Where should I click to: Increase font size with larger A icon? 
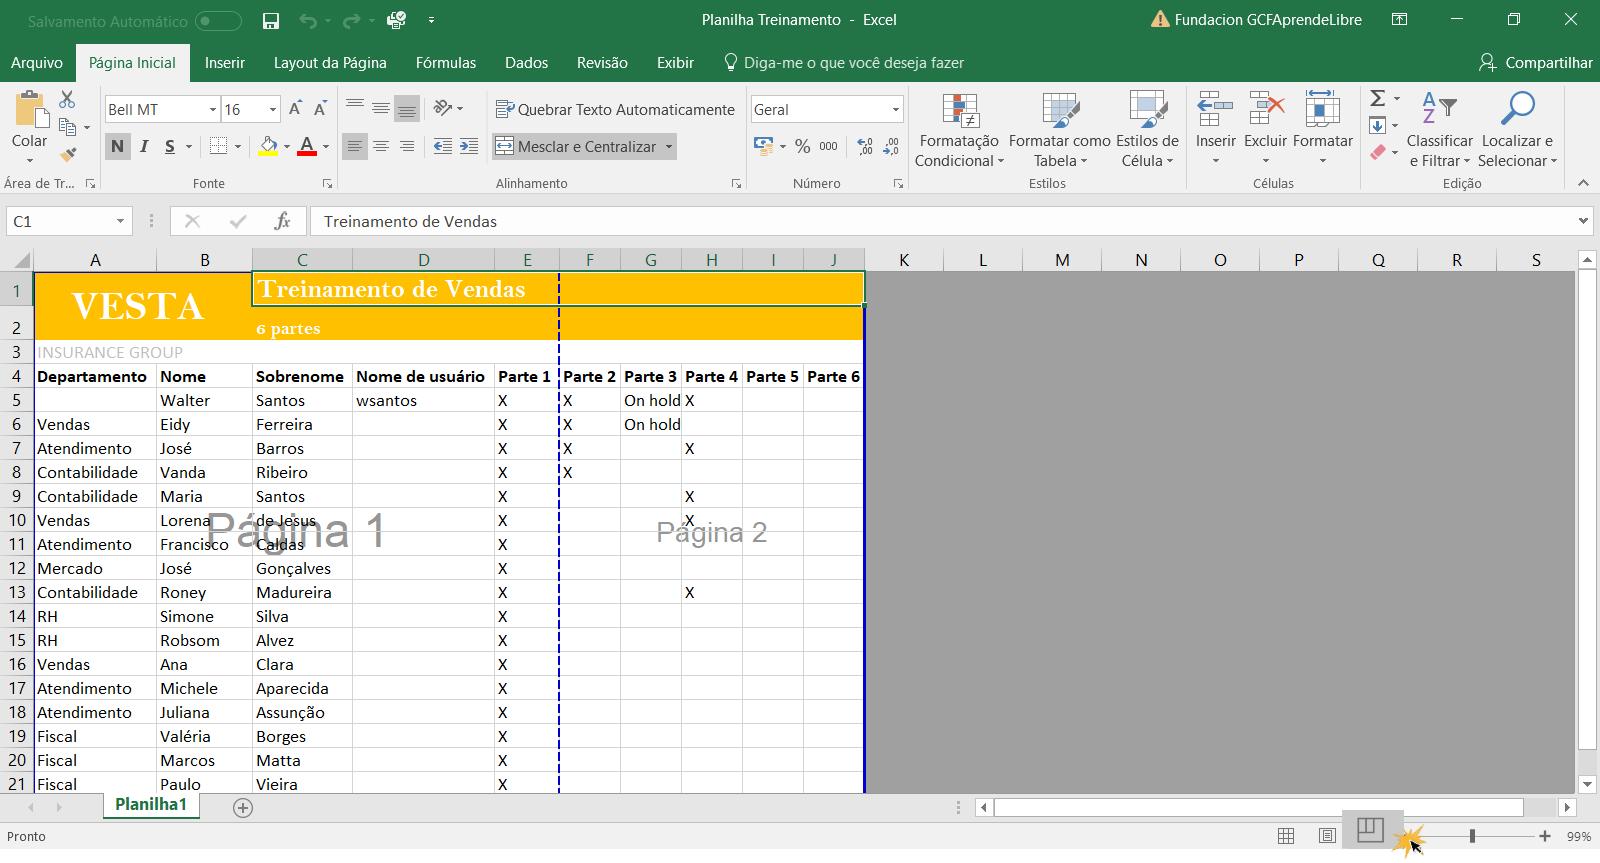[x=295, y=109]
